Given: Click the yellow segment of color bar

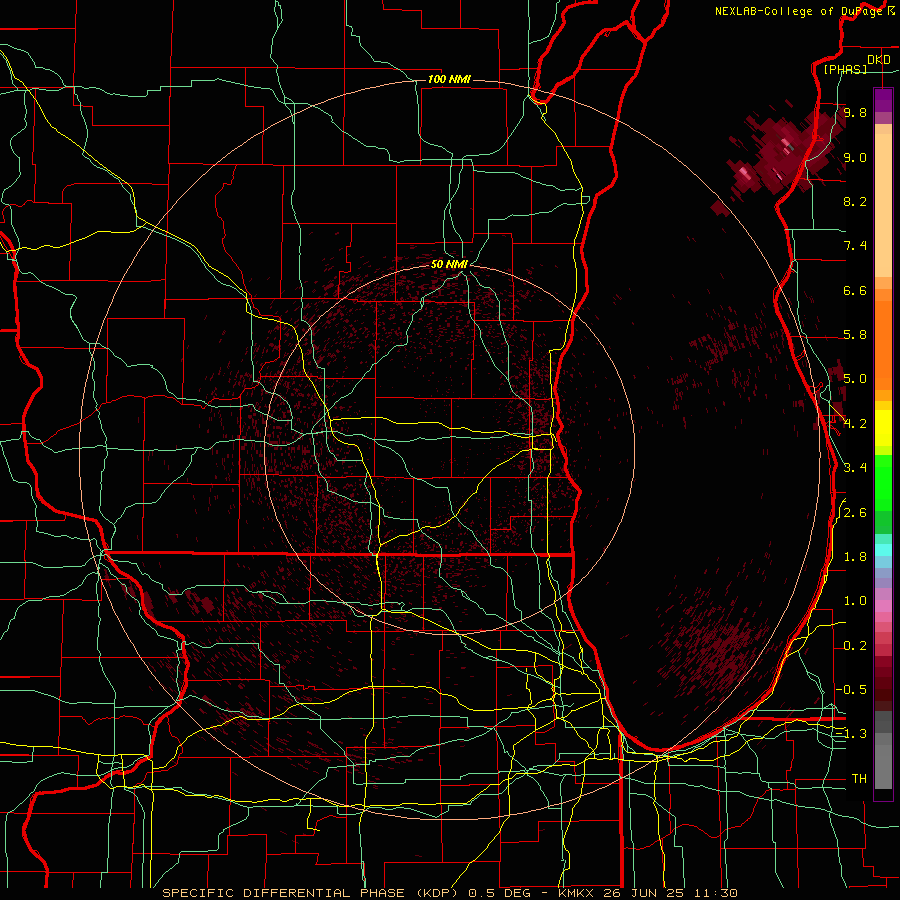Looking at the screenshot, I should tap(883, 428).
